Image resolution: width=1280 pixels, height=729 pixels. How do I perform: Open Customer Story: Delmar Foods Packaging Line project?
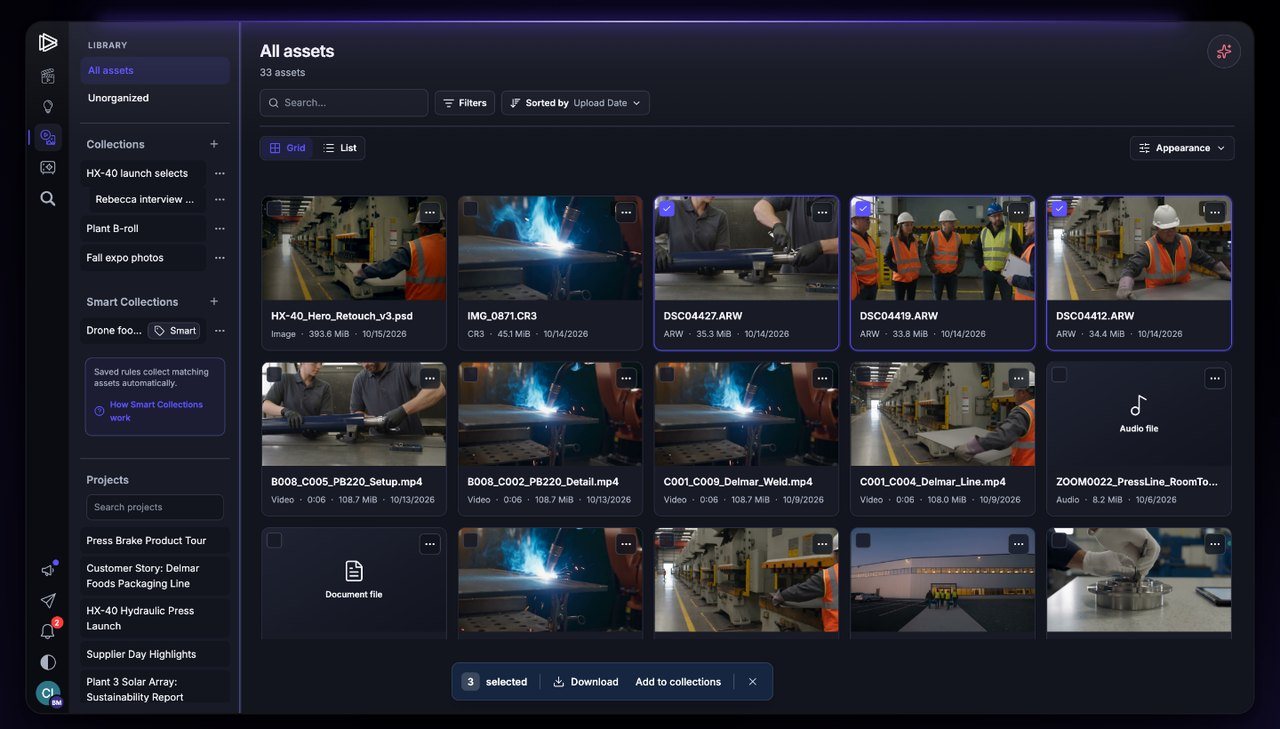click(155, 576)
